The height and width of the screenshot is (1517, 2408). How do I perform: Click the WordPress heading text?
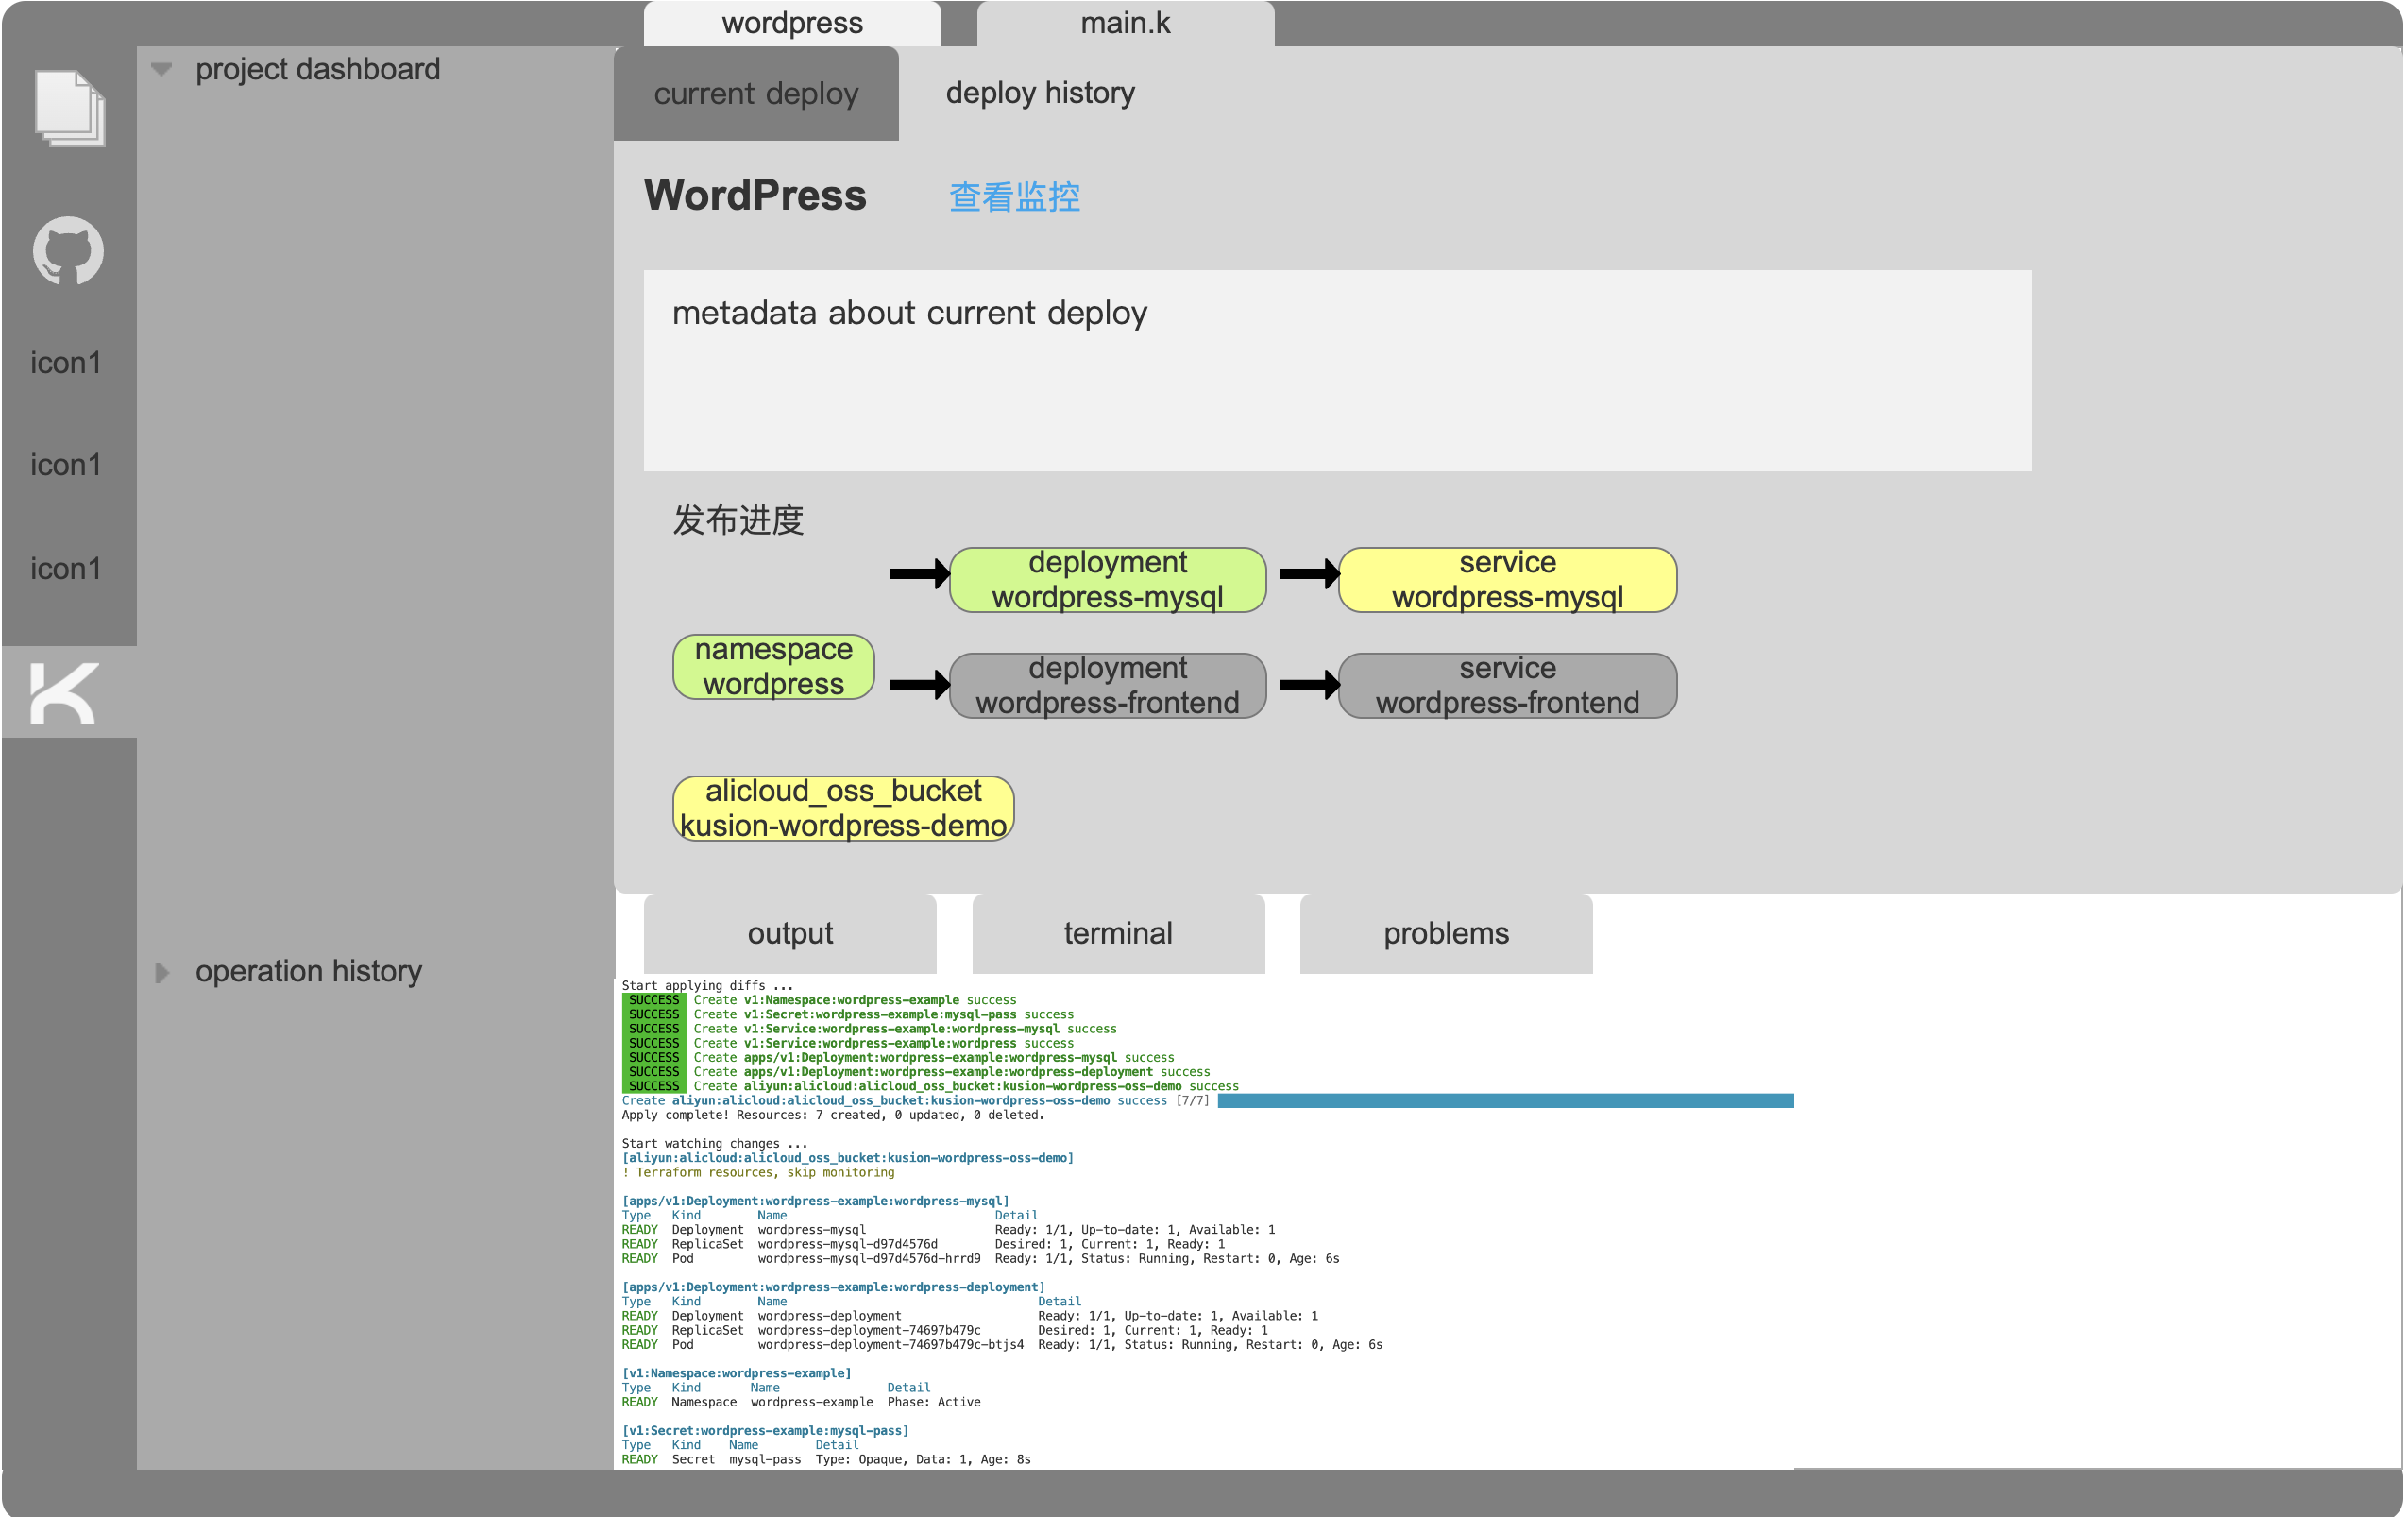(755, 195)
